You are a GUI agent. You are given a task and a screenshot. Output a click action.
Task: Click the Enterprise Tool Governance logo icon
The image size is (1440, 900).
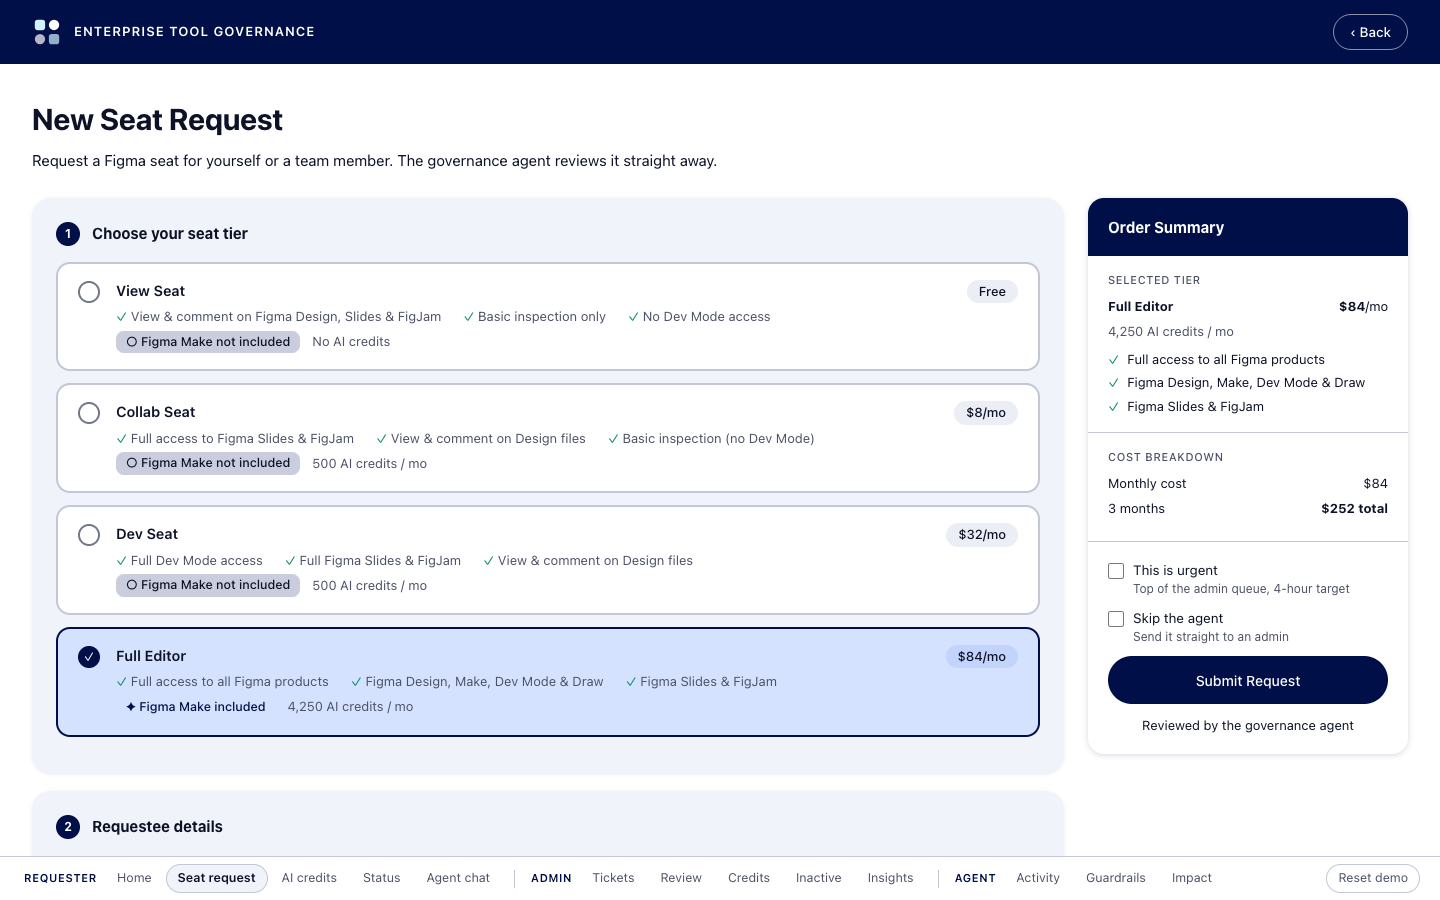click(x=47, y=32)
